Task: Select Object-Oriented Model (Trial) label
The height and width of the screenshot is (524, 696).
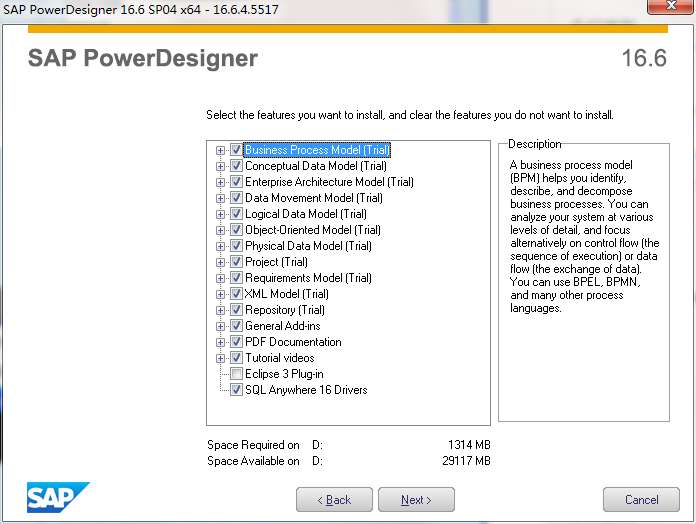Action: pos(312,230)
